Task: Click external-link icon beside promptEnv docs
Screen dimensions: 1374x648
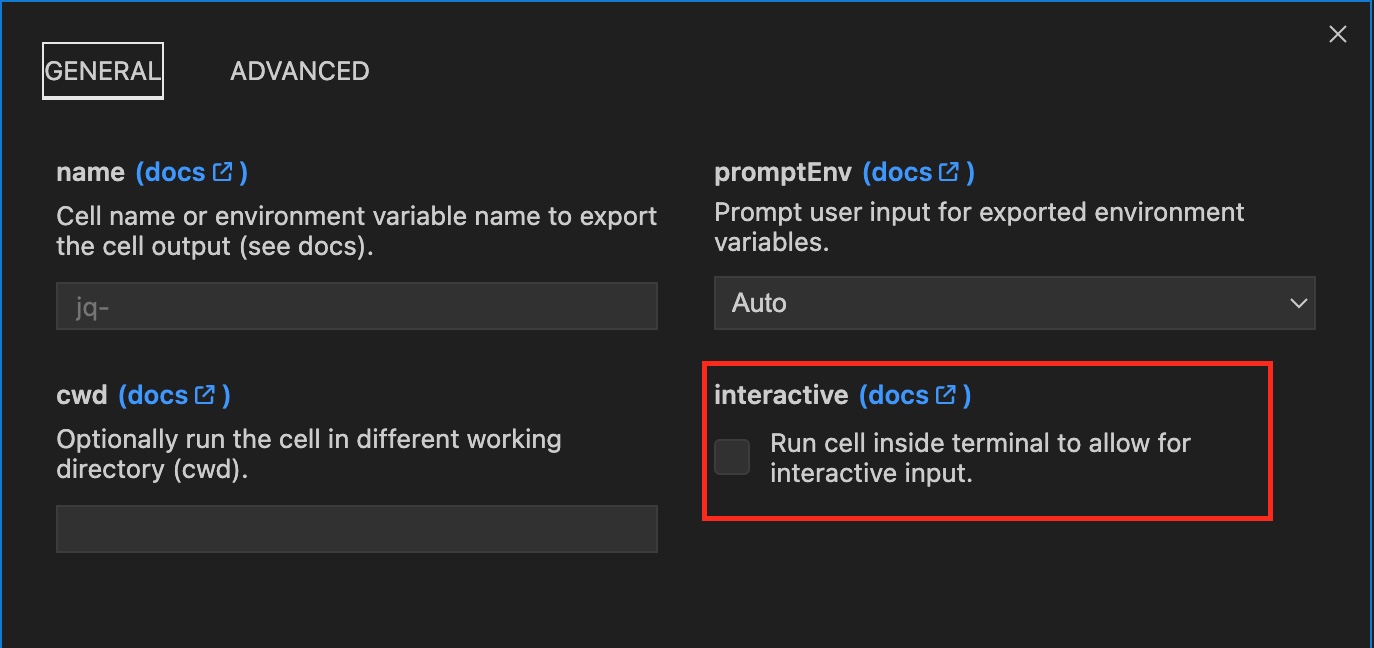Action: click(949, 172)
